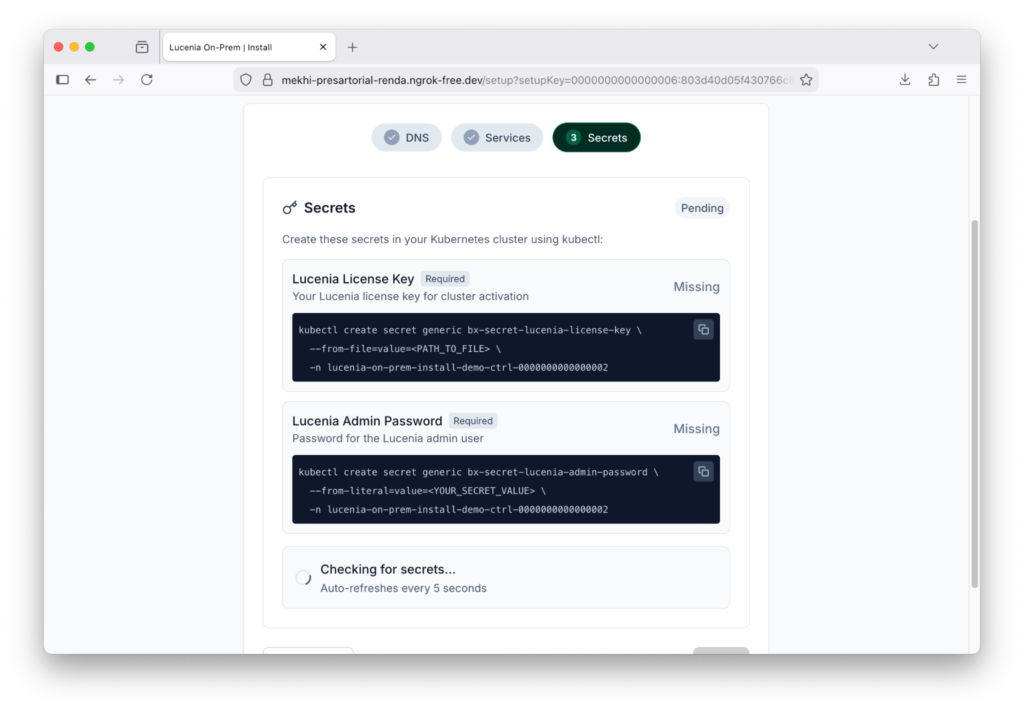Click the key icon beside Secrets heading
Image resolution: width=1024 pixels, height=712 pixels.
290,208
